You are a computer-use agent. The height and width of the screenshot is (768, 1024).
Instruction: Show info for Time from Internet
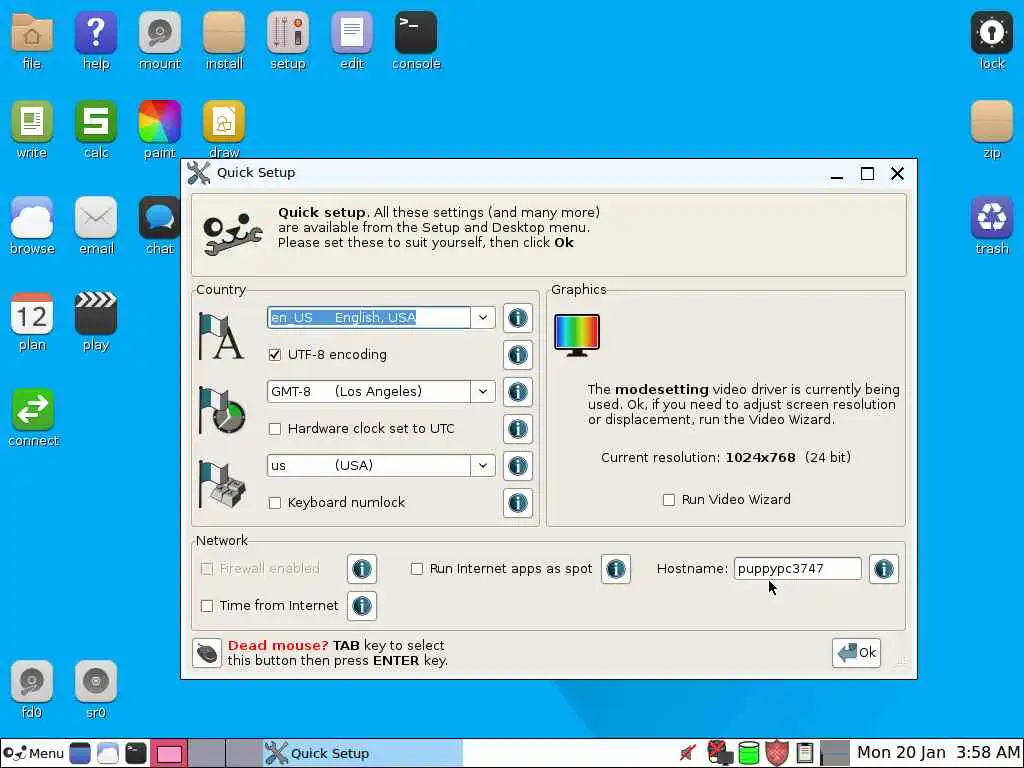pyautogui.click(x=362, y=606)
